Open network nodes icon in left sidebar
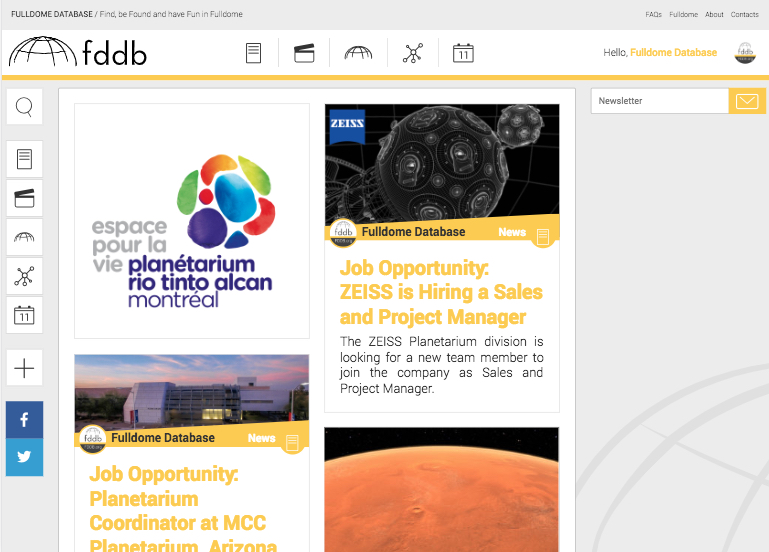The image size is (769, 552). coord(25,276)
